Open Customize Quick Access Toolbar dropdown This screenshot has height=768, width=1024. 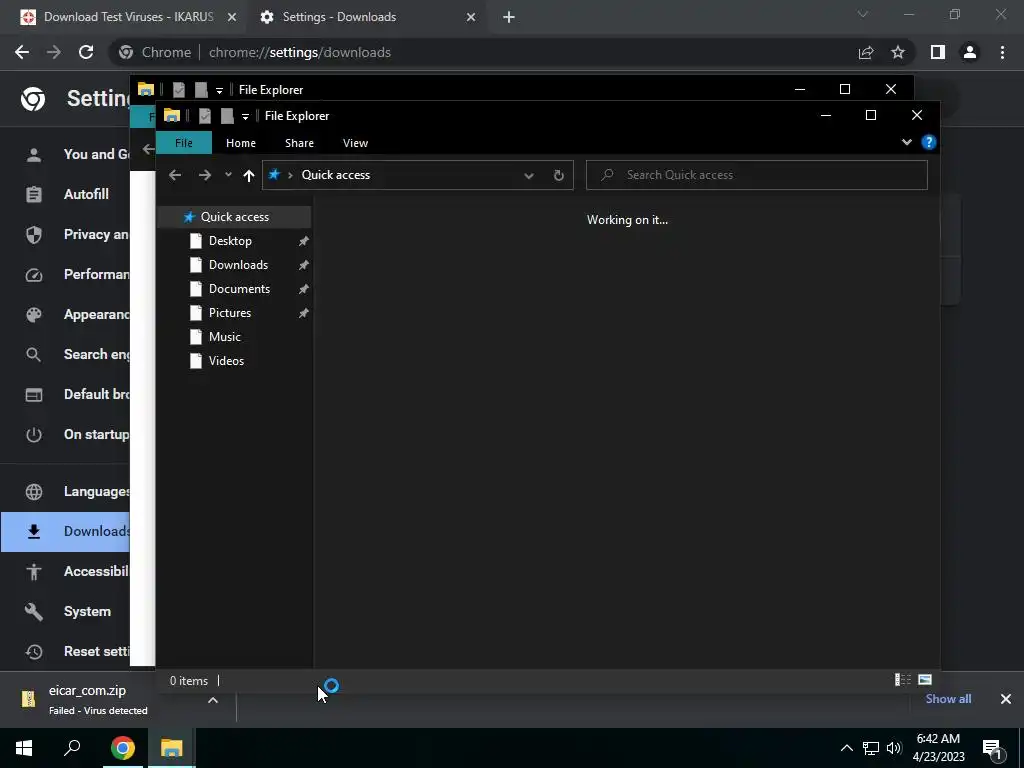245,116
